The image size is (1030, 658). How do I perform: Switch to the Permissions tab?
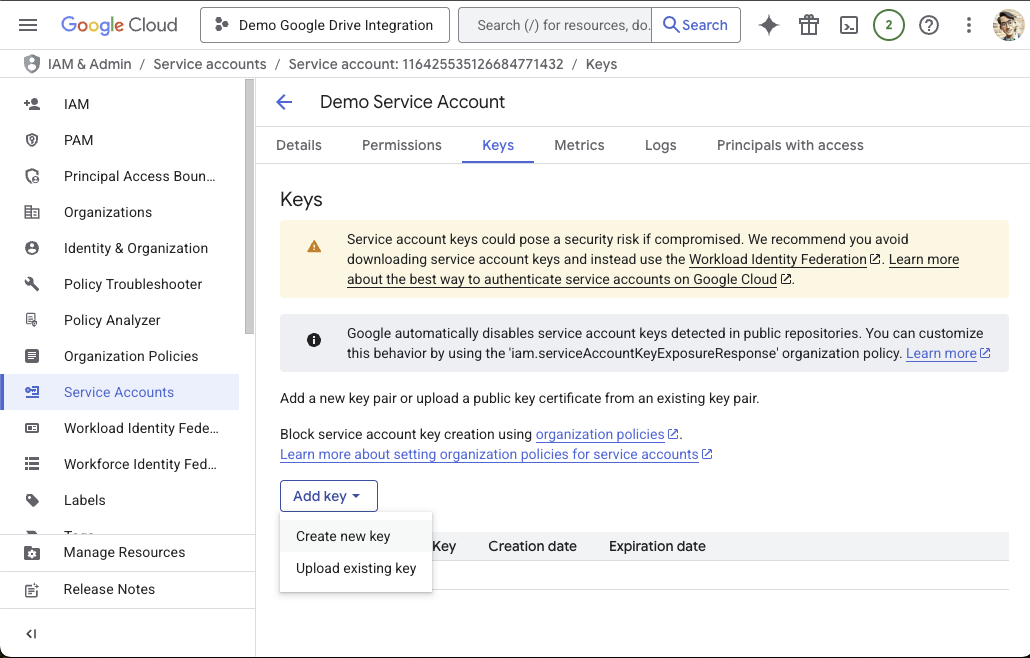401,145
